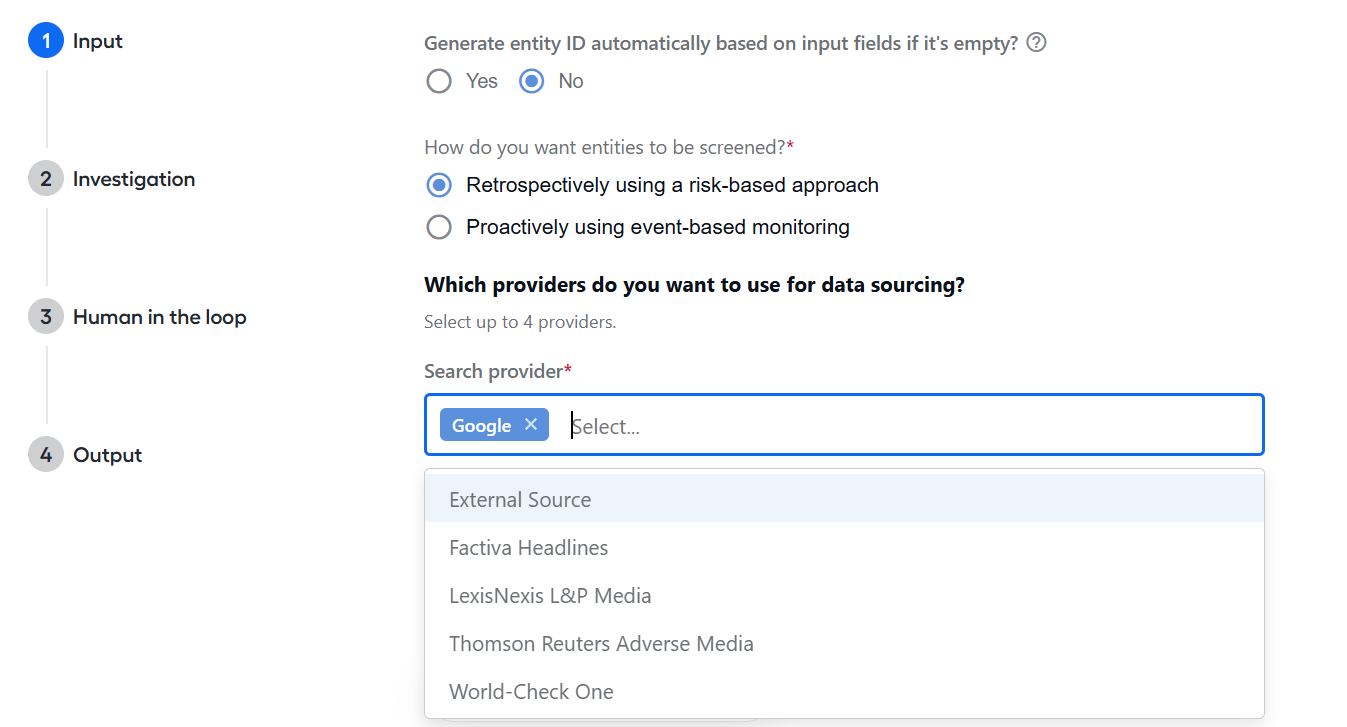Select No for automatic entity ID generation
The height and width of the screenshot is (727, 1347).
tap(532, 81)
